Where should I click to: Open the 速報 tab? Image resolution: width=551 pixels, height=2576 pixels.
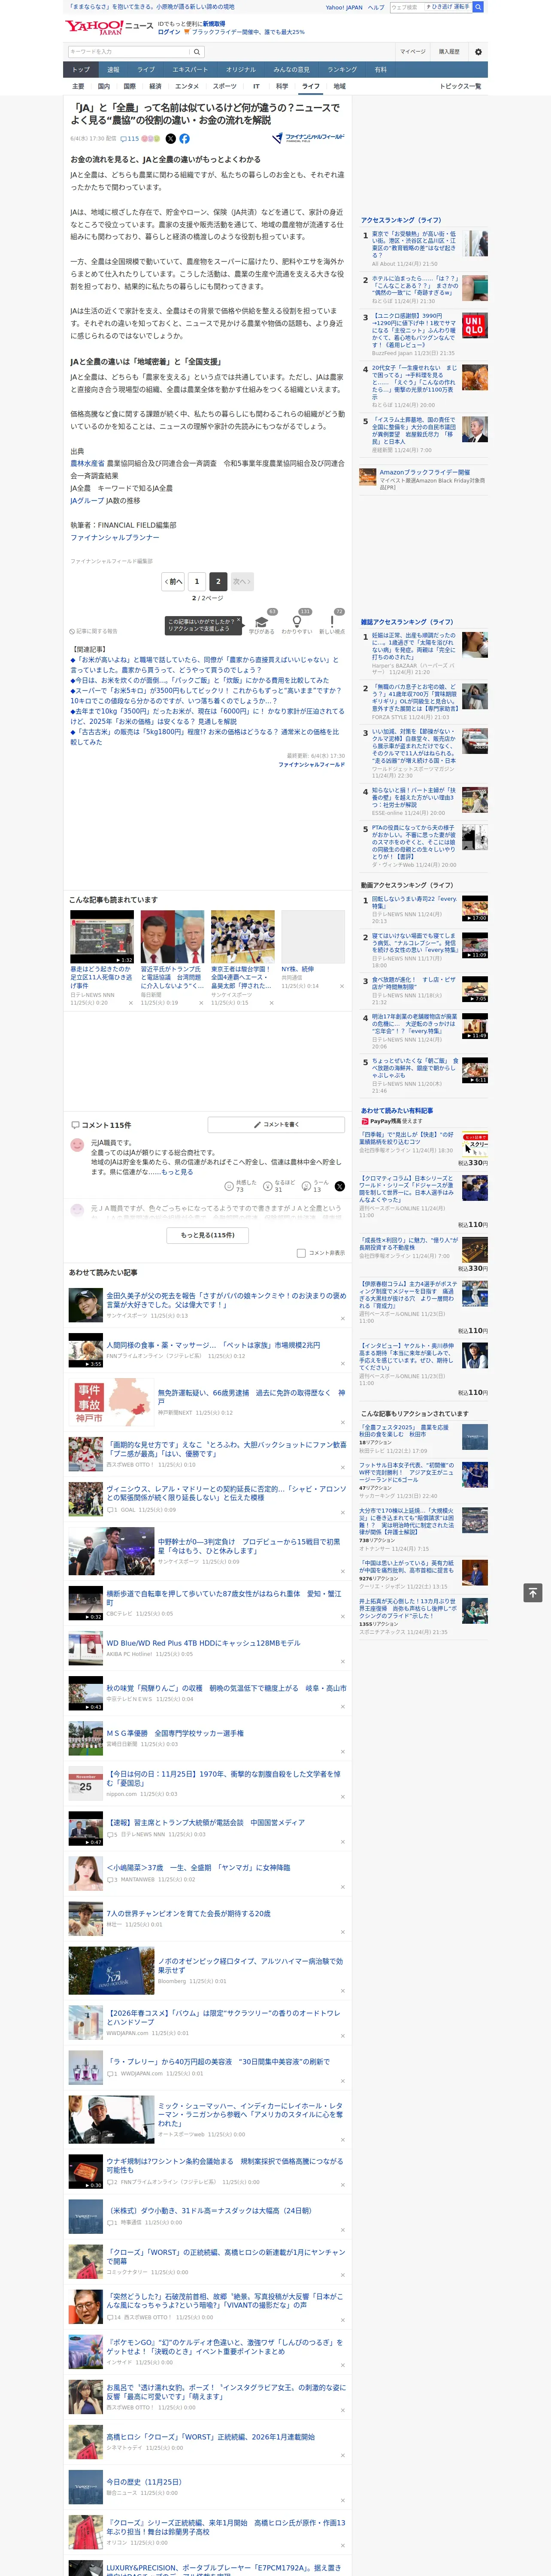pos(113,69)
